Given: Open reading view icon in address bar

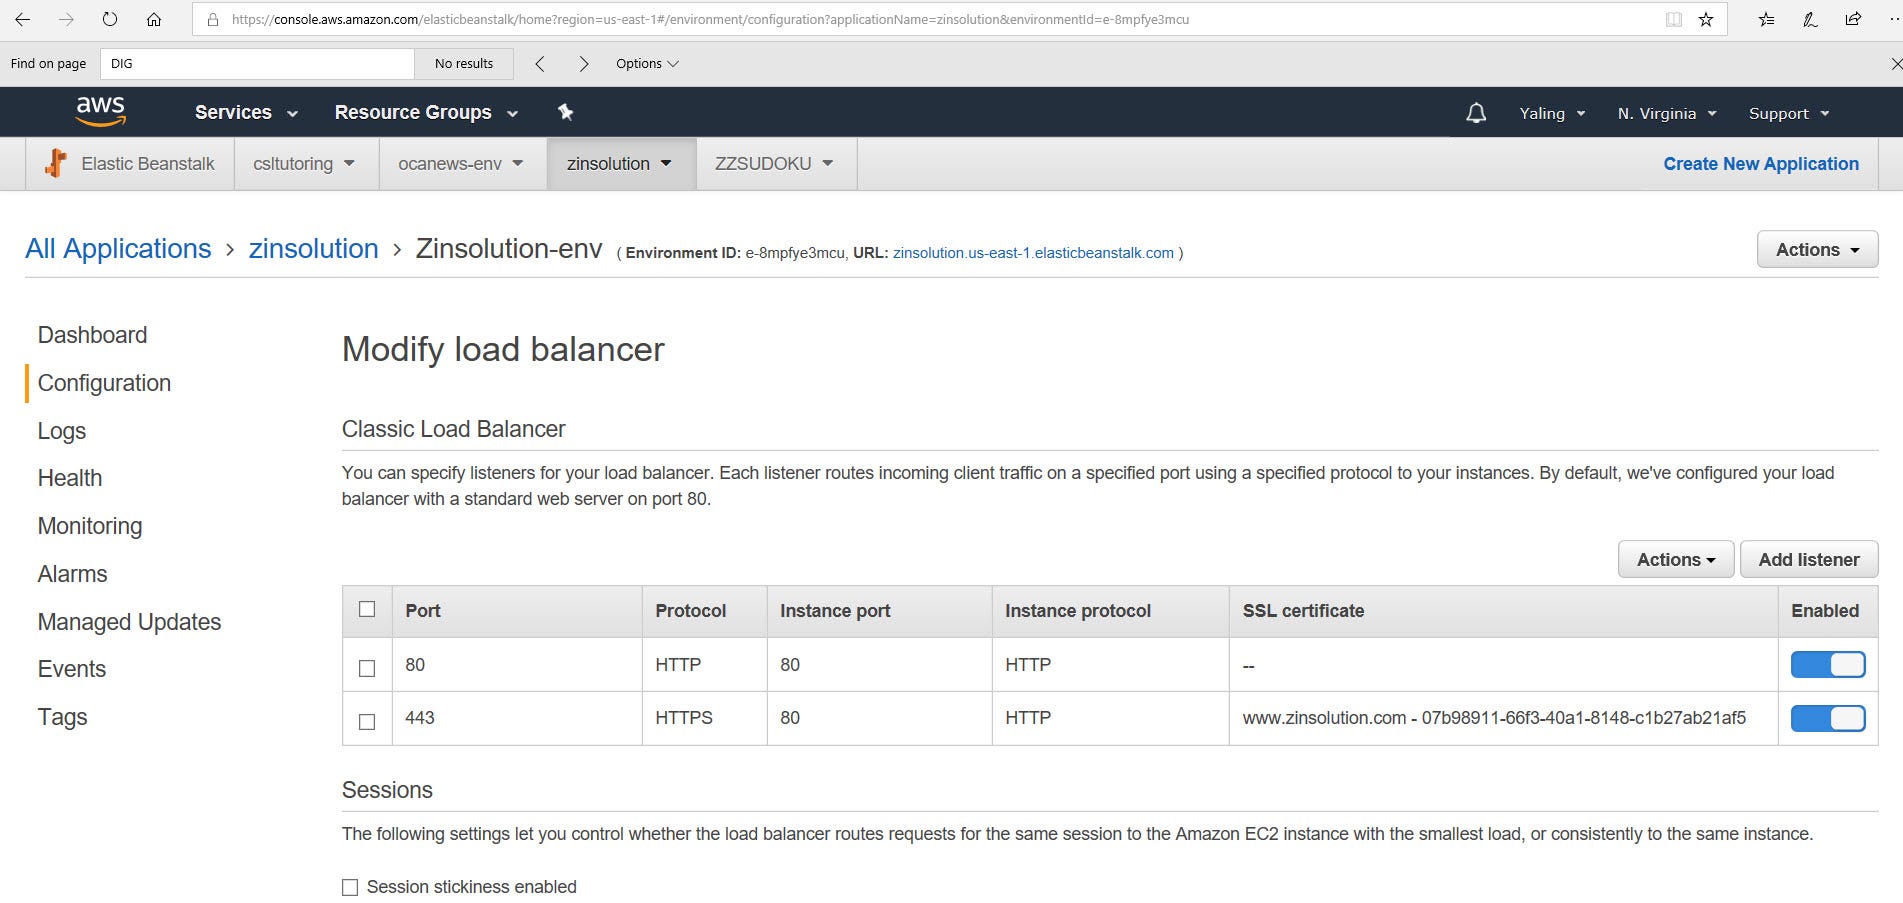Looking at the screenshot, I should coord(1673,19).
